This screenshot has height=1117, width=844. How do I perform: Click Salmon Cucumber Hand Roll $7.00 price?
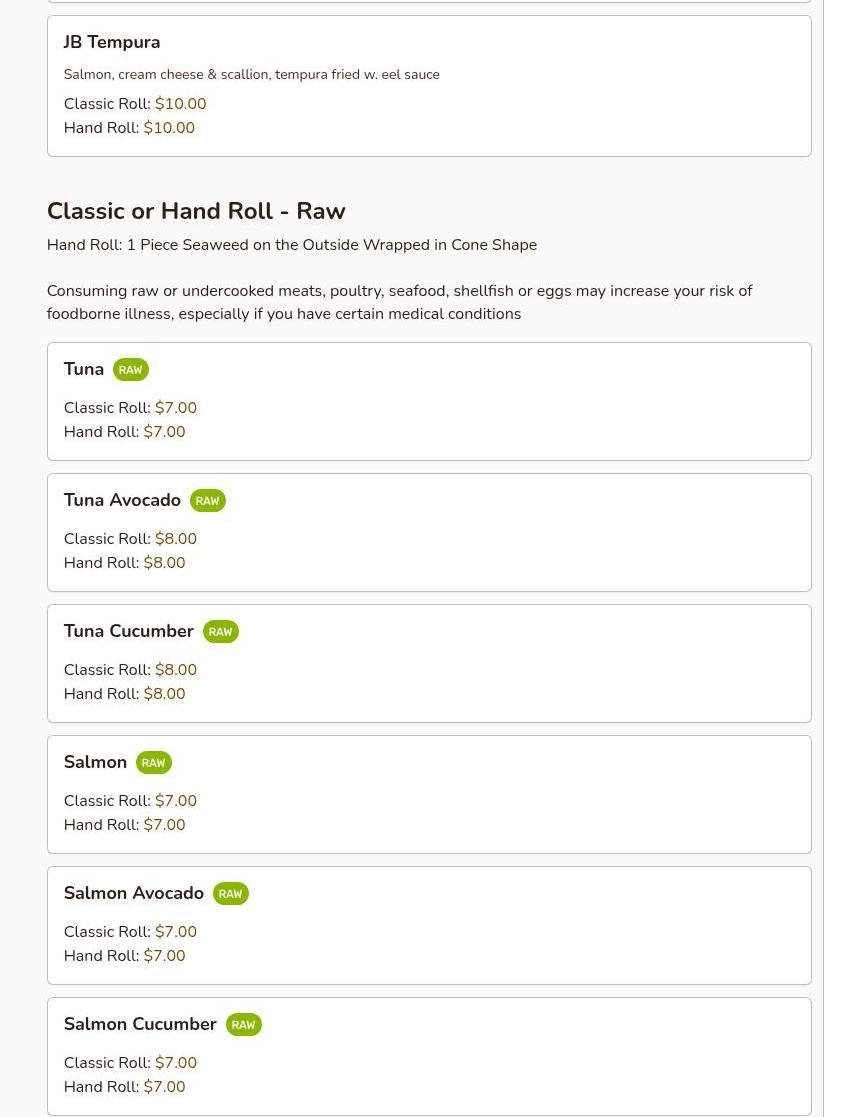[164, 1087]
